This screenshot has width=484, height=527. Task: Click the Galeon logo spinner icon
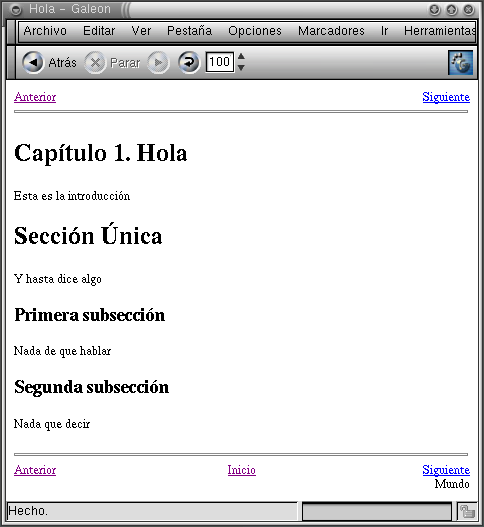tap(460, 63)
